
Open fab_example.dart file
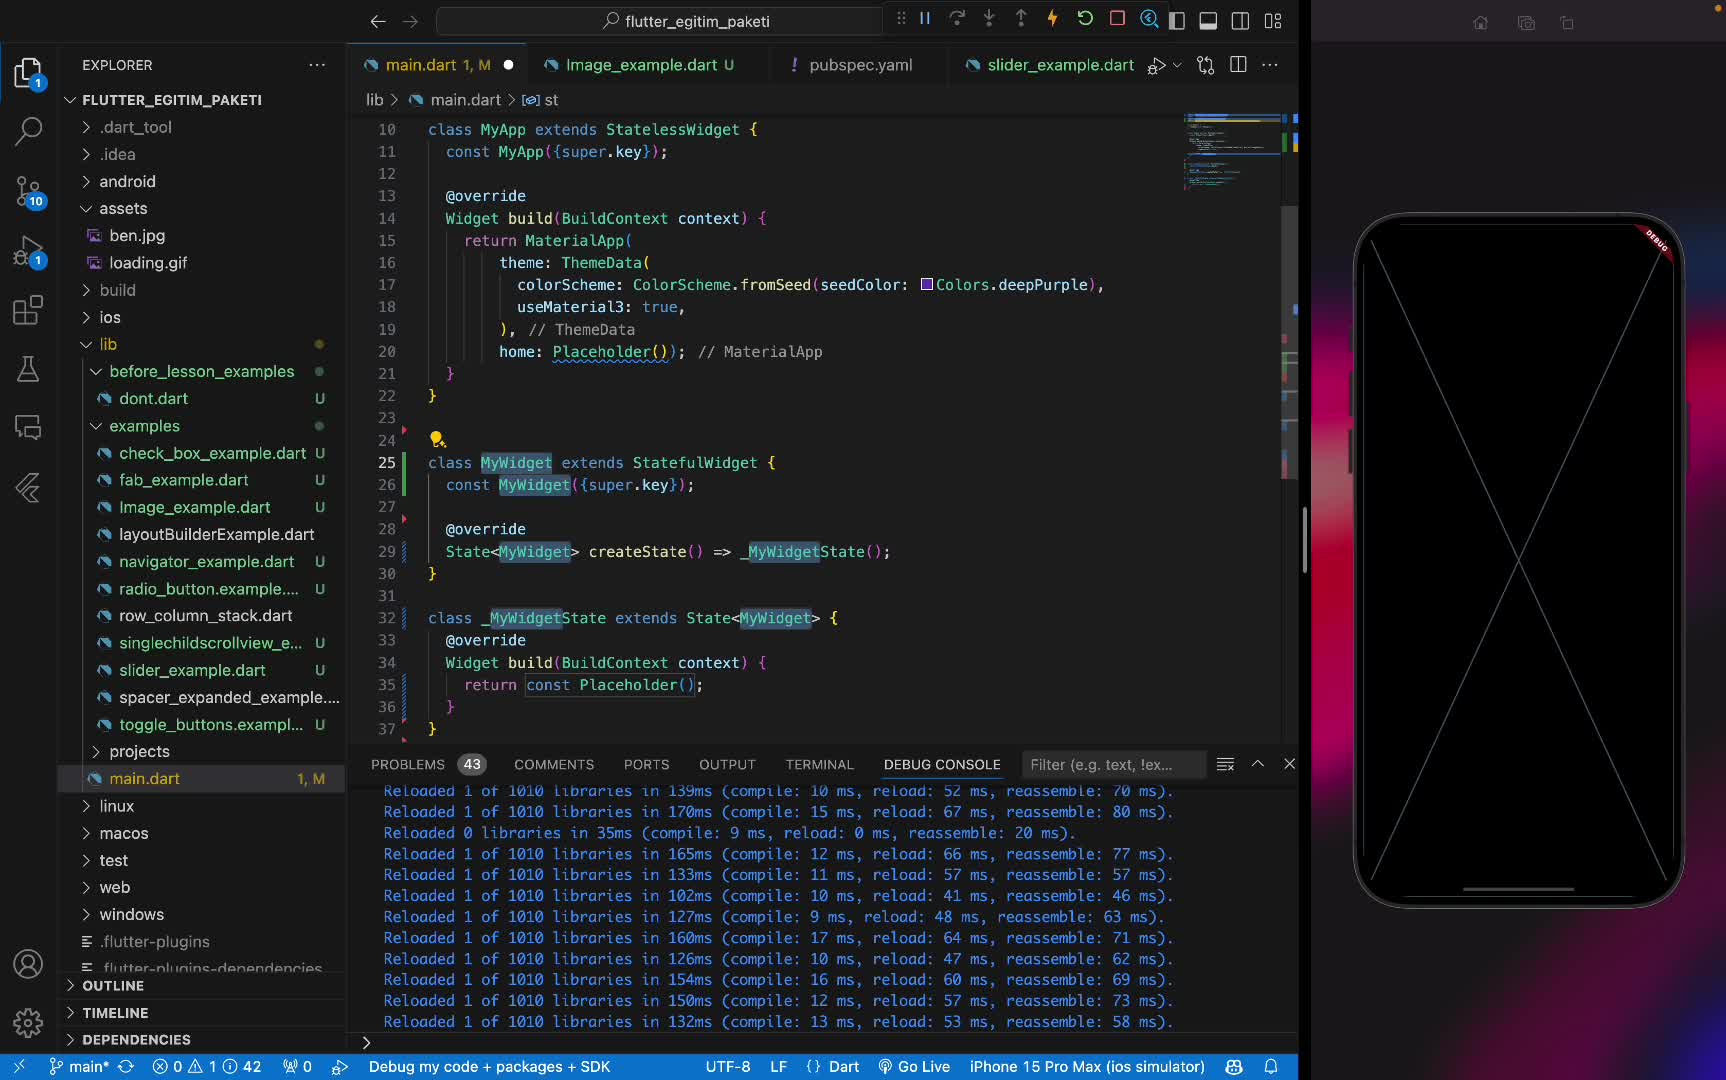tap(184, 480)
